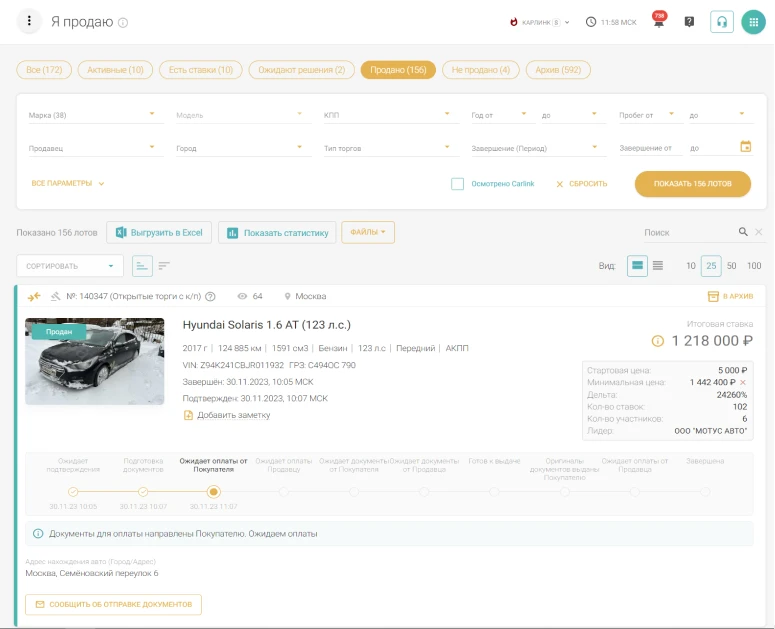Open headset support chat icon
This screenshot has height=629, width=775.
click(x=722, y=21)
